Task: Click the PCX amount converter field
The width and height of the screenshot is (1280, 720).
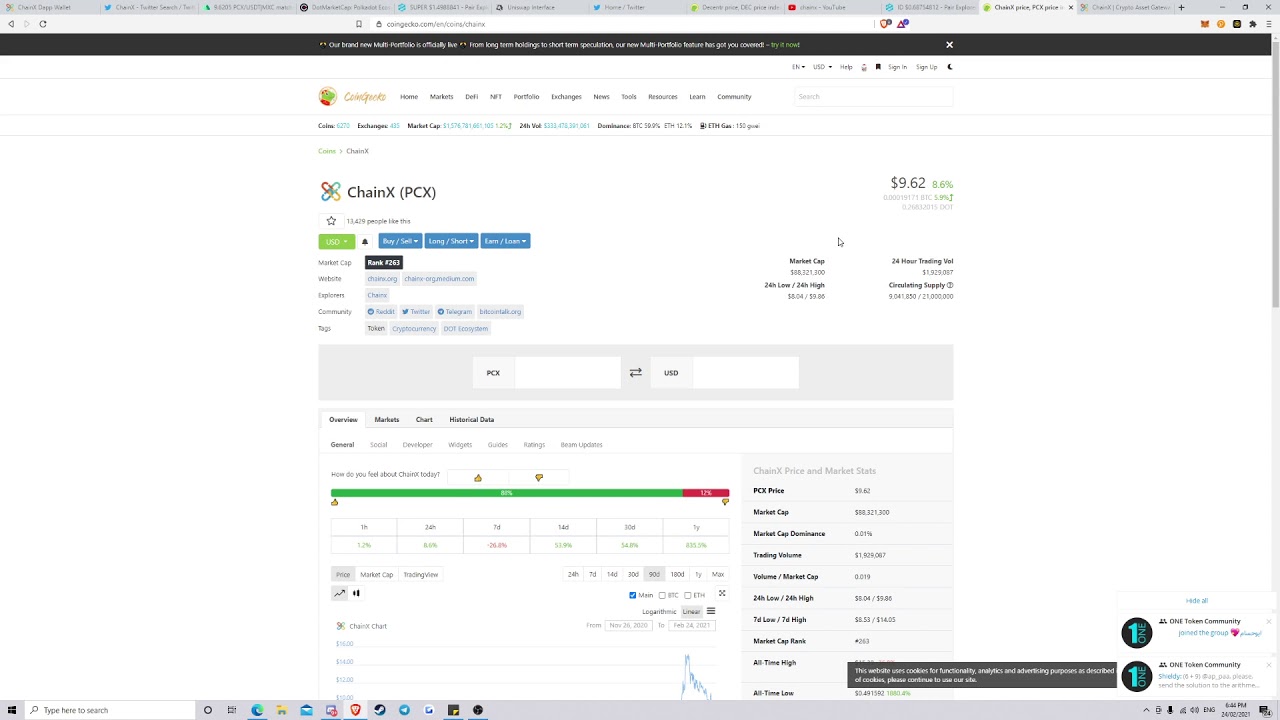Action: coord(567,373)
